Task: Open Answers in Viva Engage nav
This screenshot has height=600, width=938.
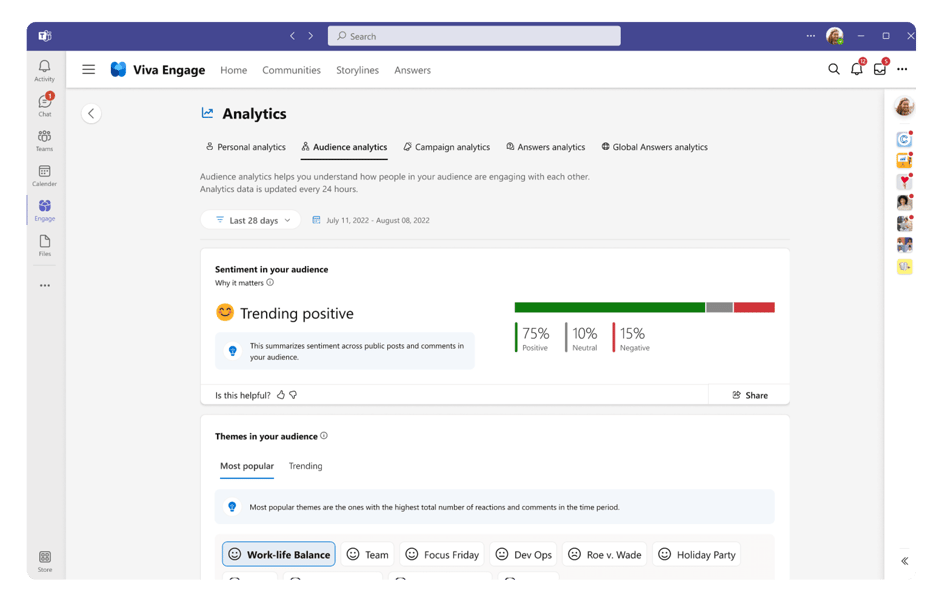Action: (x=412, y=70)
